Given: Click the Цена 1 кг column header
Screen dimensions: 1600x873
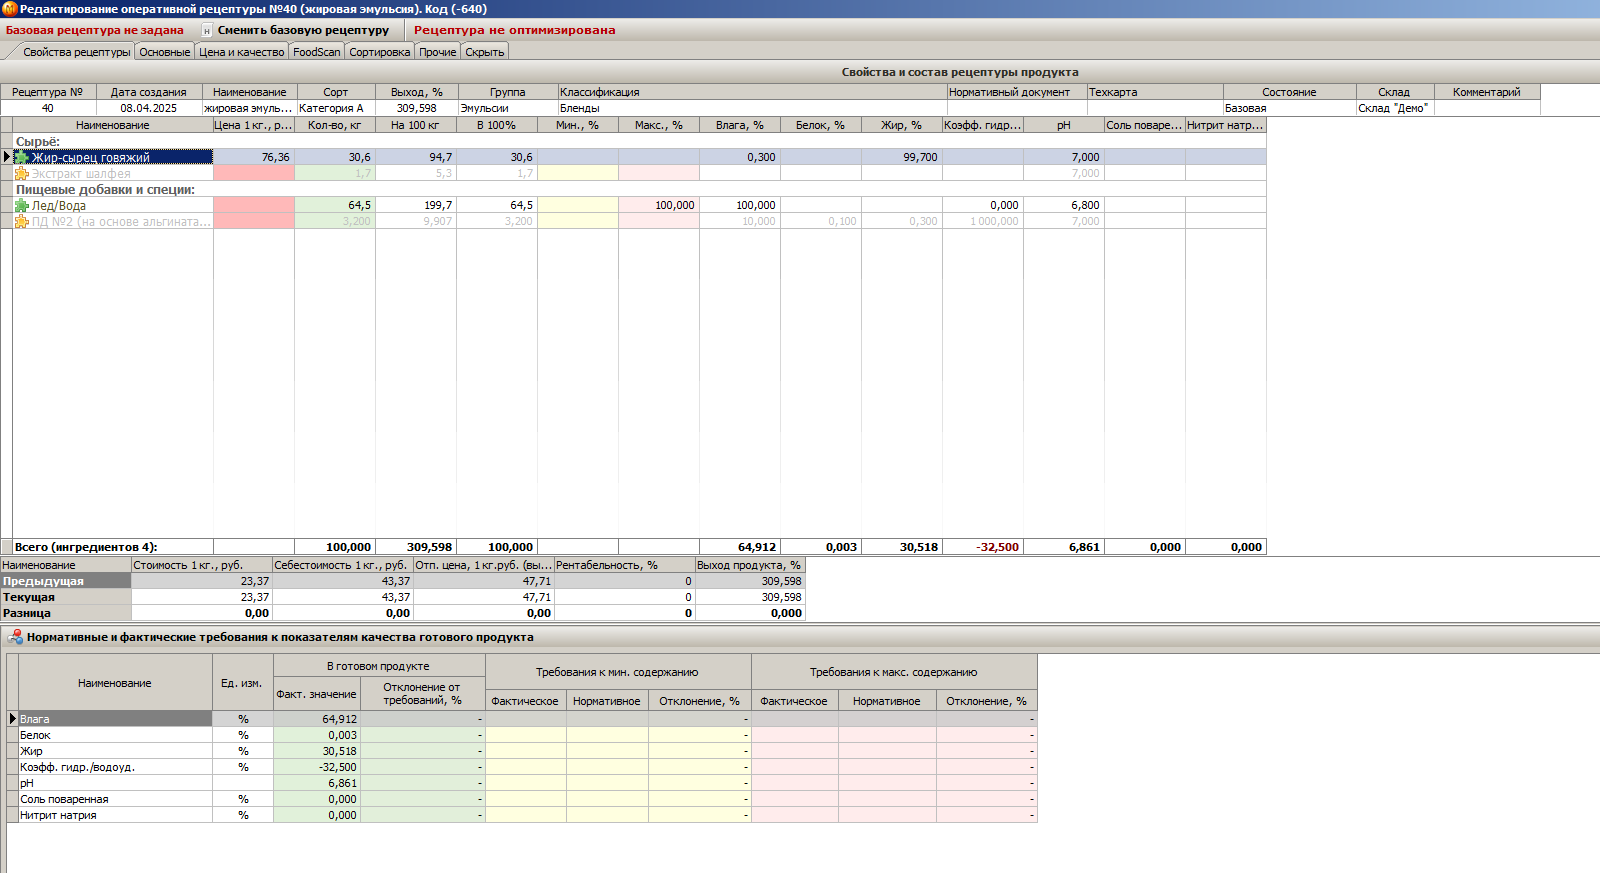Looking at the screenshot, I should click(x=253, y=125).
